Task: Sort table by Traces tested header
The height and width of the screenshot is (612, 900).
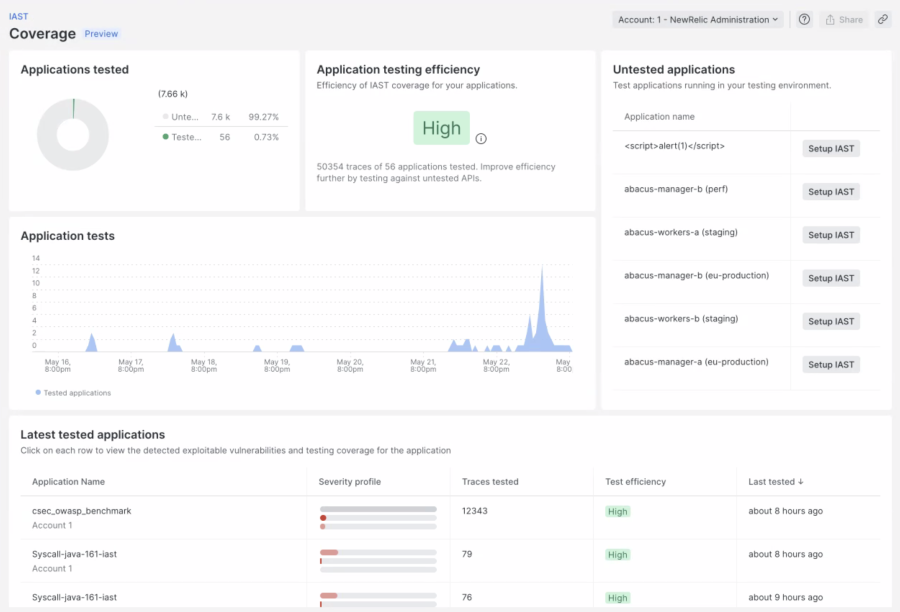Action: pyautogui.click(x=490, y=482)
